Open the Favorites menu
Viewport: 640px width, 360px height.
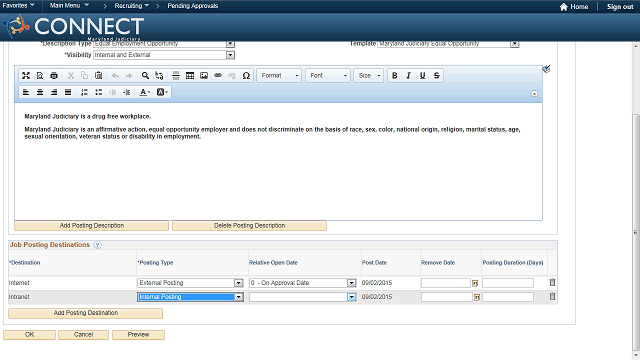tap(18, 6)
